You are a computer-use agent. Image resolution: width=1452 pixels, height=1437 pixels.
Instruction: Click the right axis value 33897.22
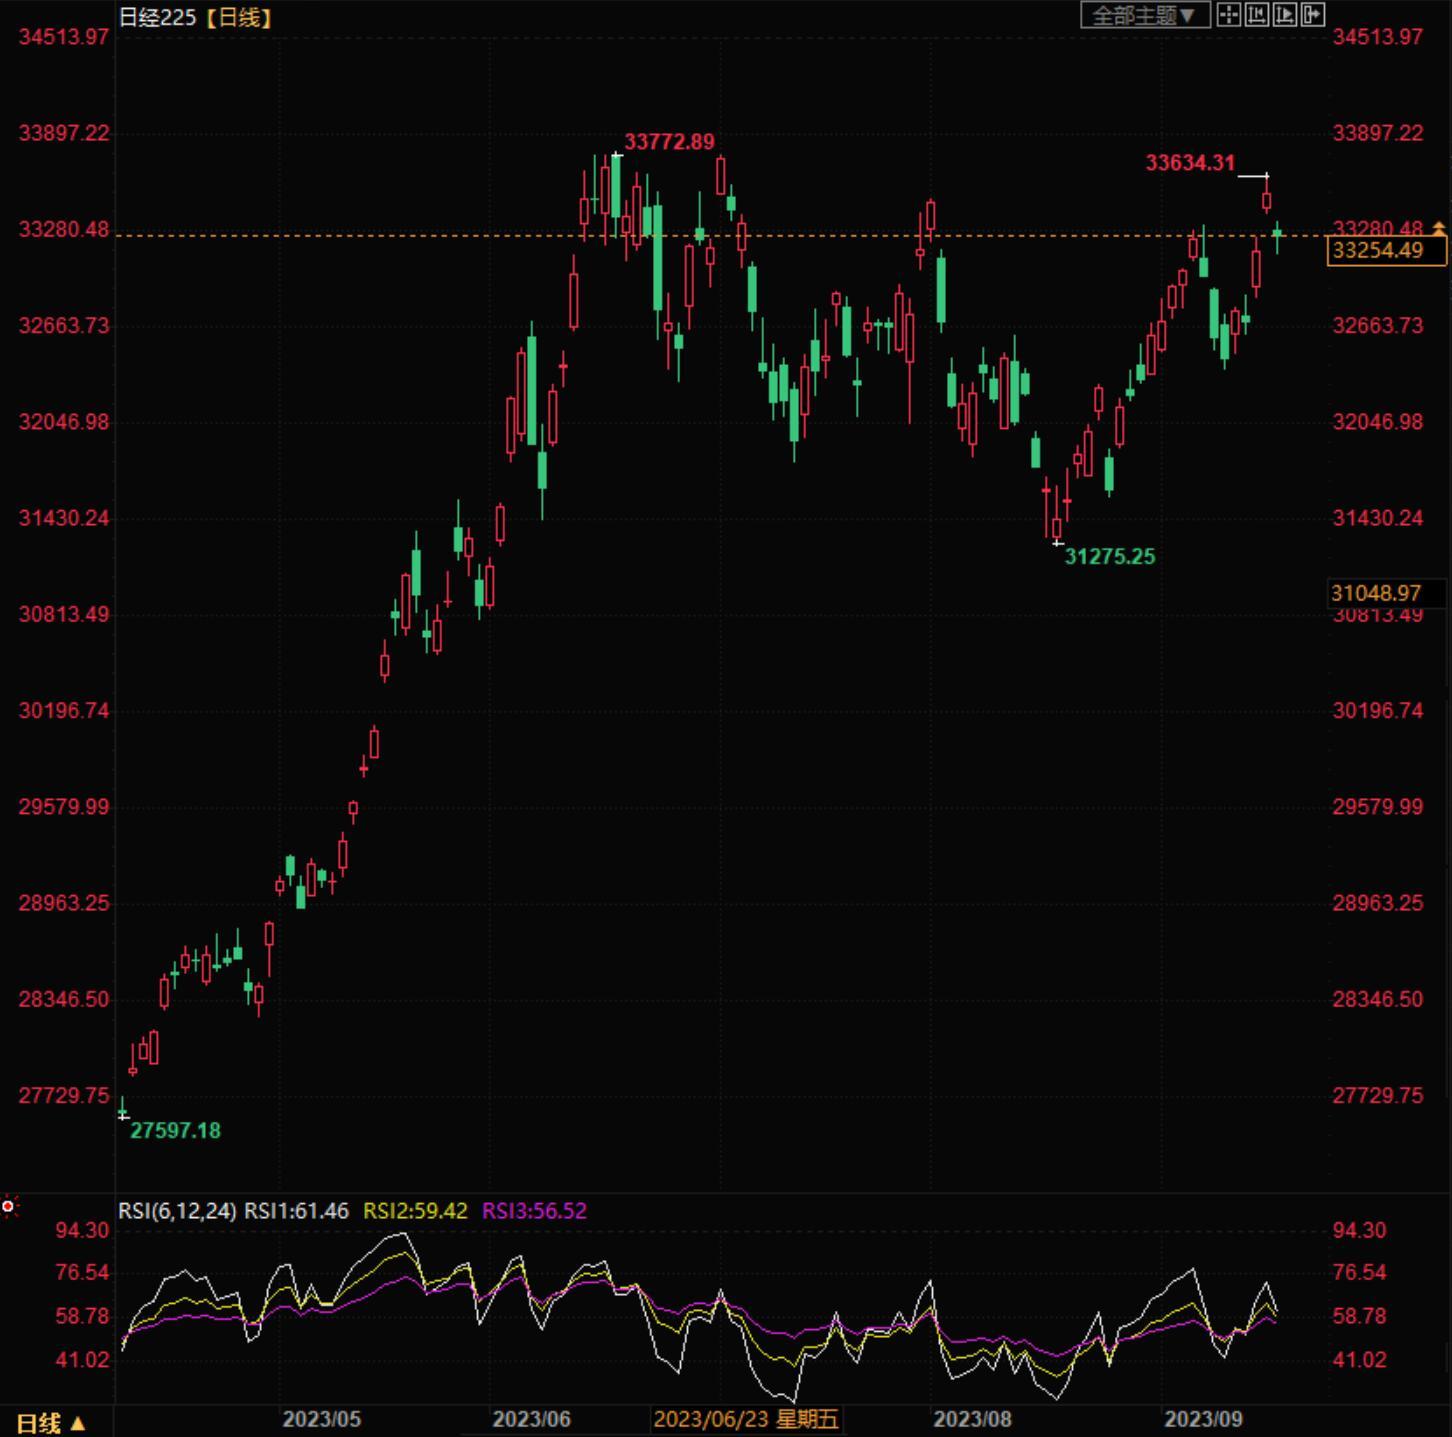[1378, 134]
